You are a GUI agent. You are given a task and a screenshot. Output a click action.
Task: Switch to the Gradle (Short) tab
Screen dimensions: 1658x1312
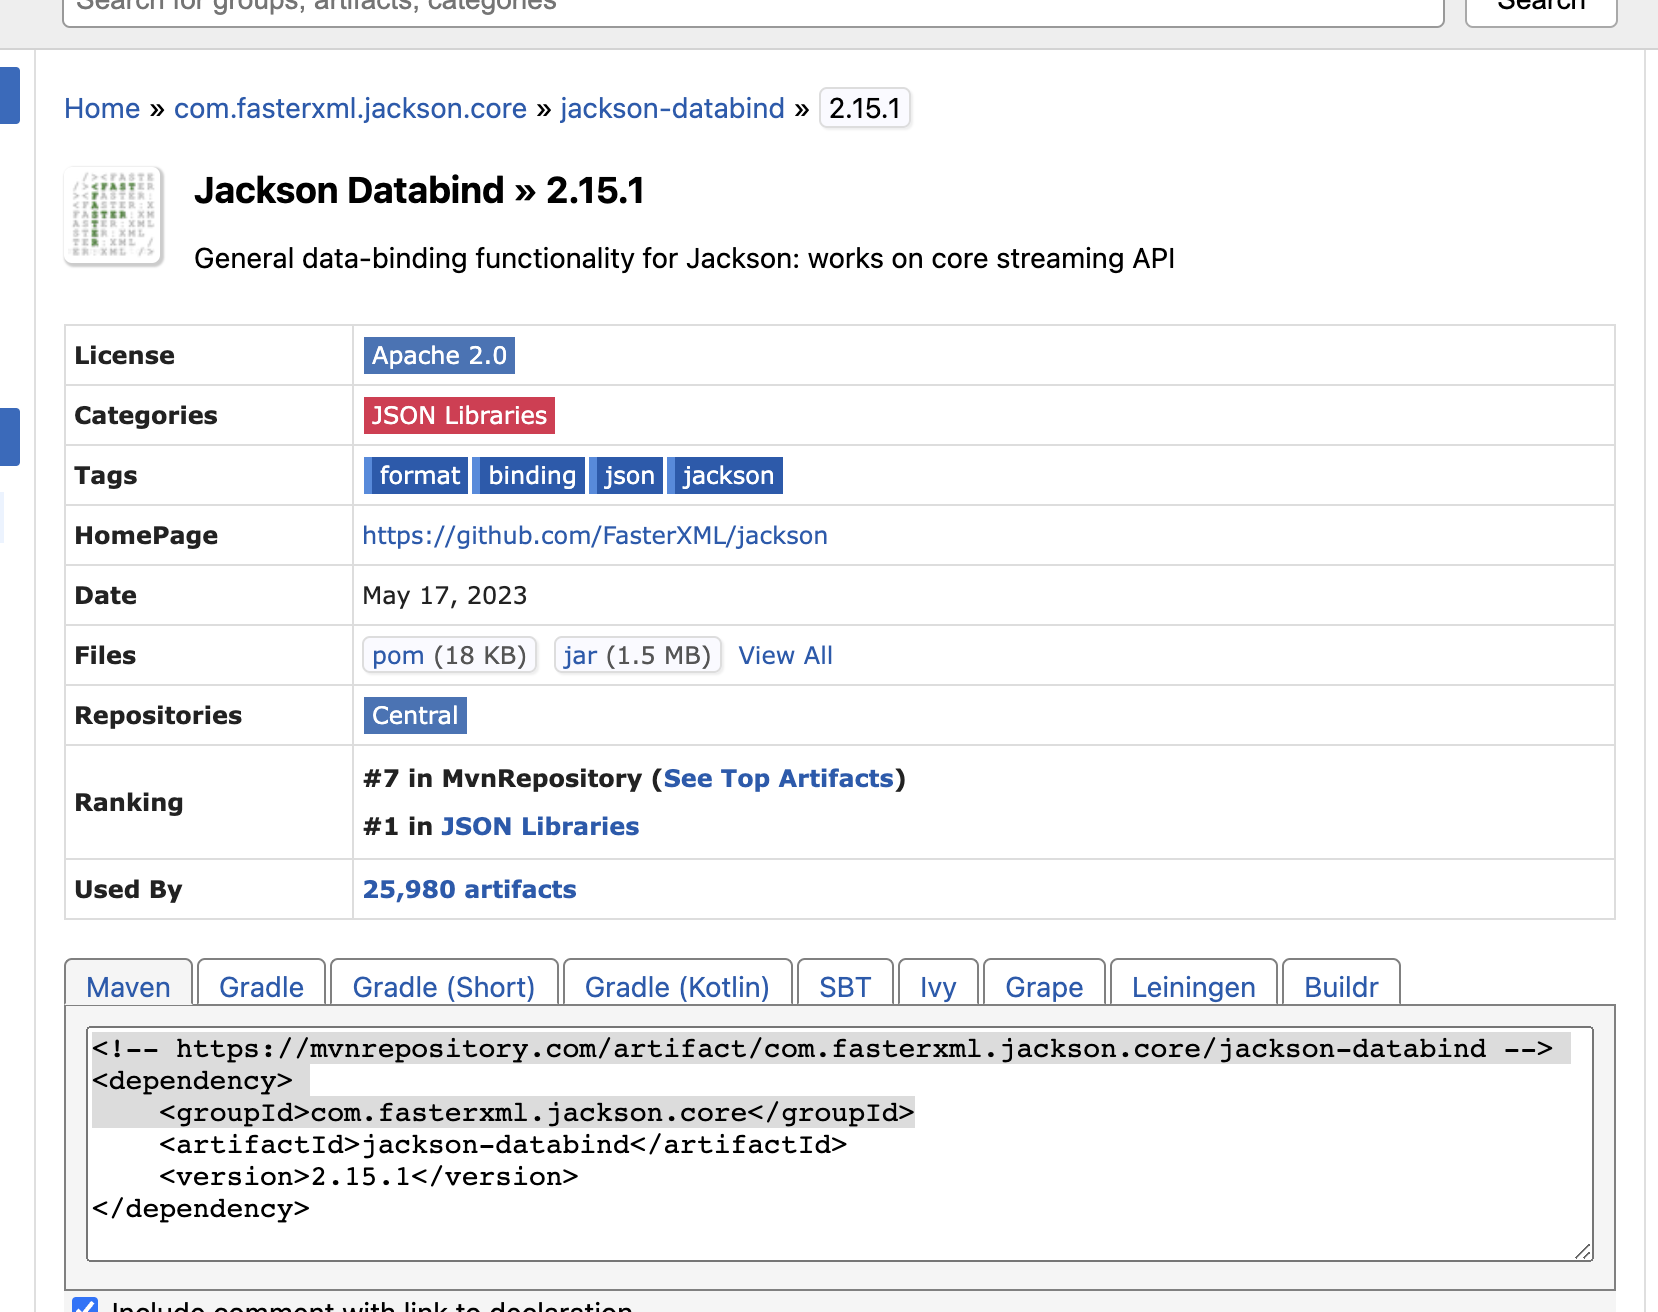coord(444,983)
